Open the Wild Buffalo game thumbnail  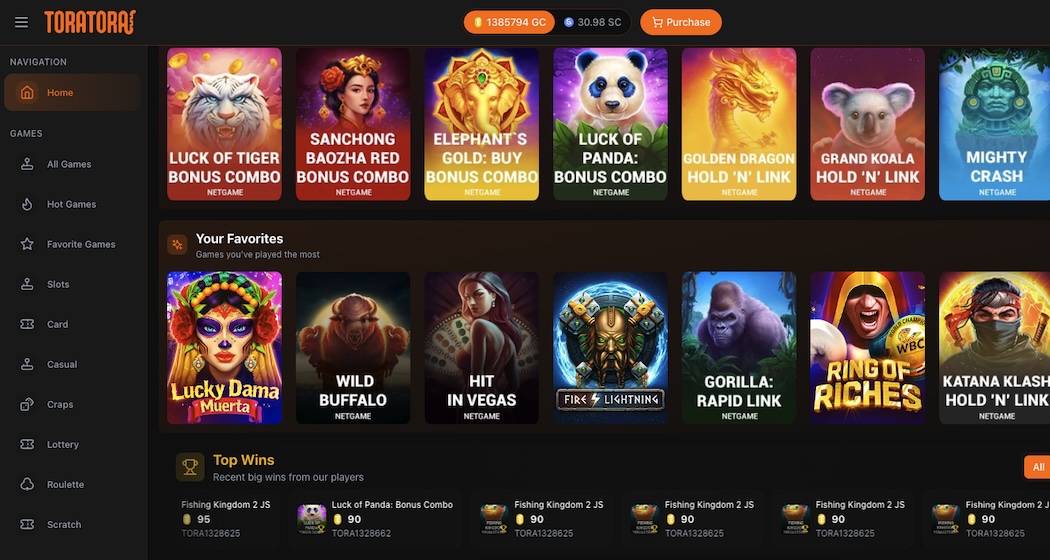point(353,348)
